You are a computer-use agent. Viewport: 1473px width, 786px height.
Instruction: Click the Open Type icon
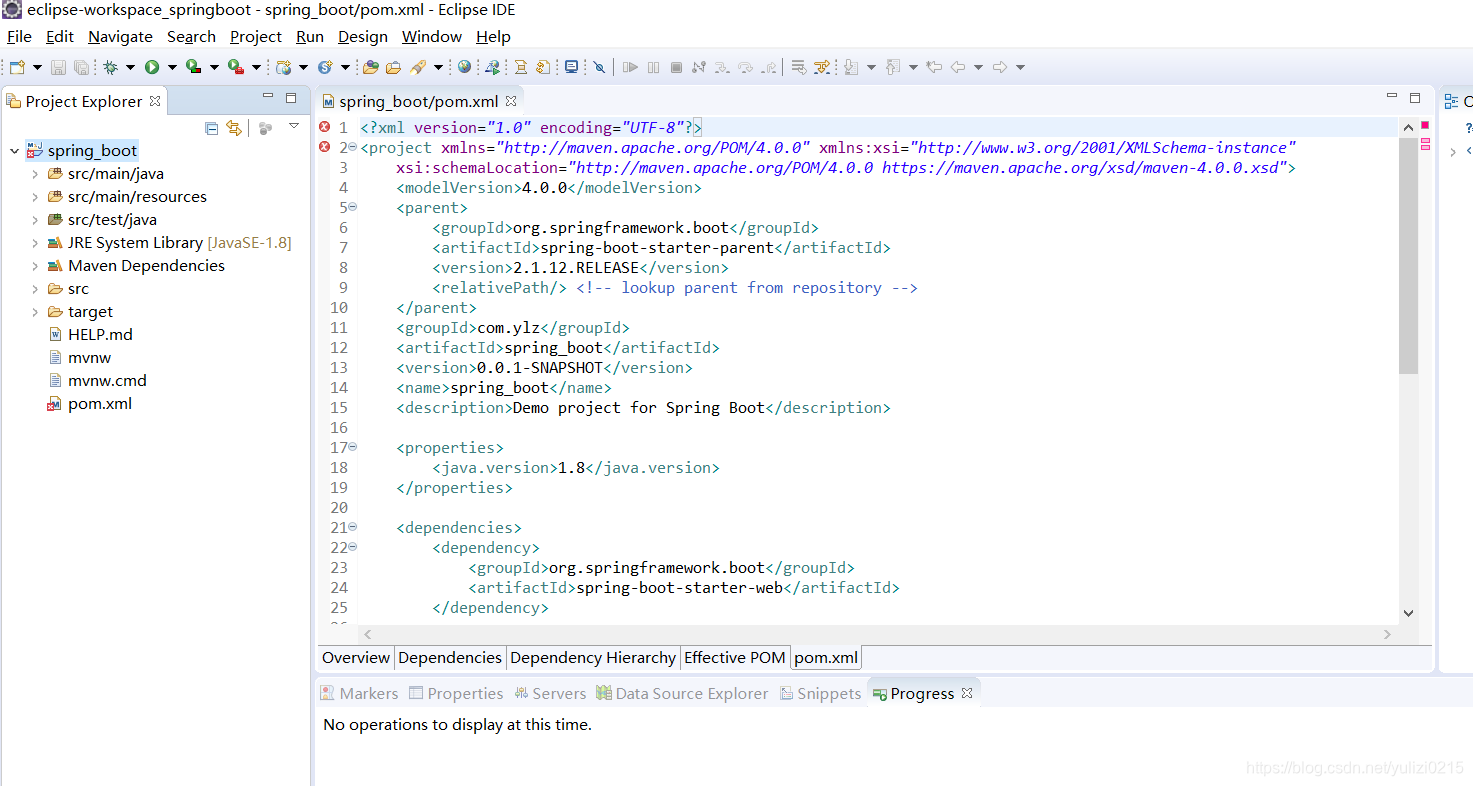[371, 67]
